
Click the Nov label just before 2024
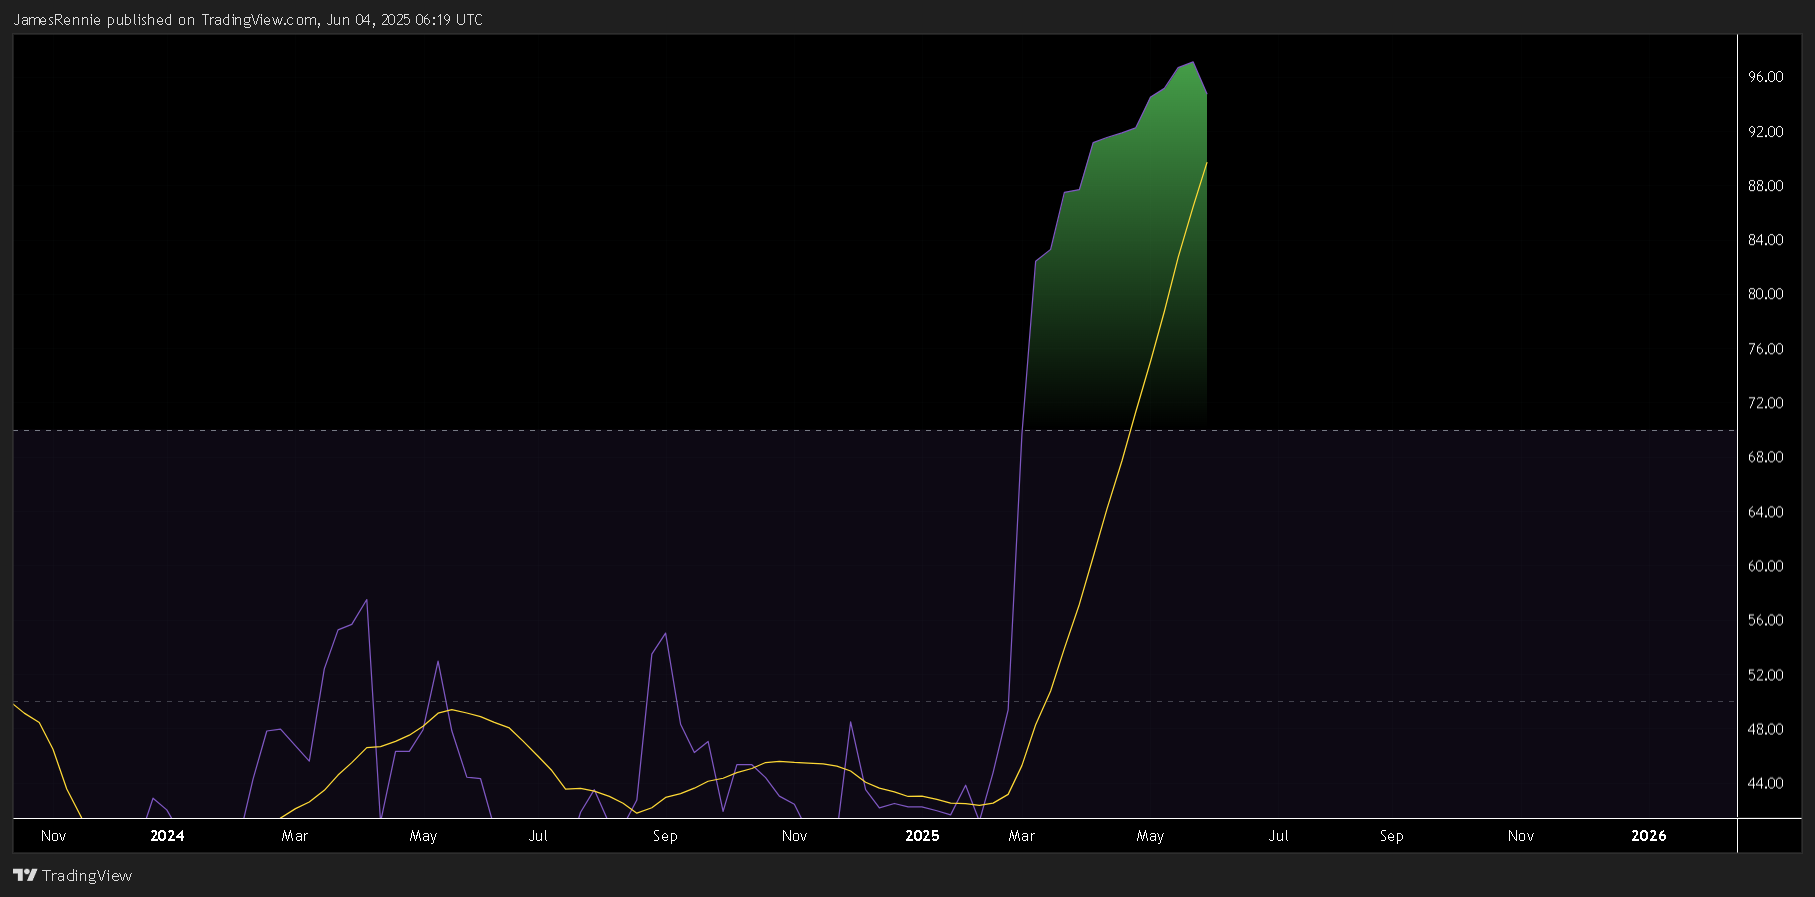pos(54,835)
